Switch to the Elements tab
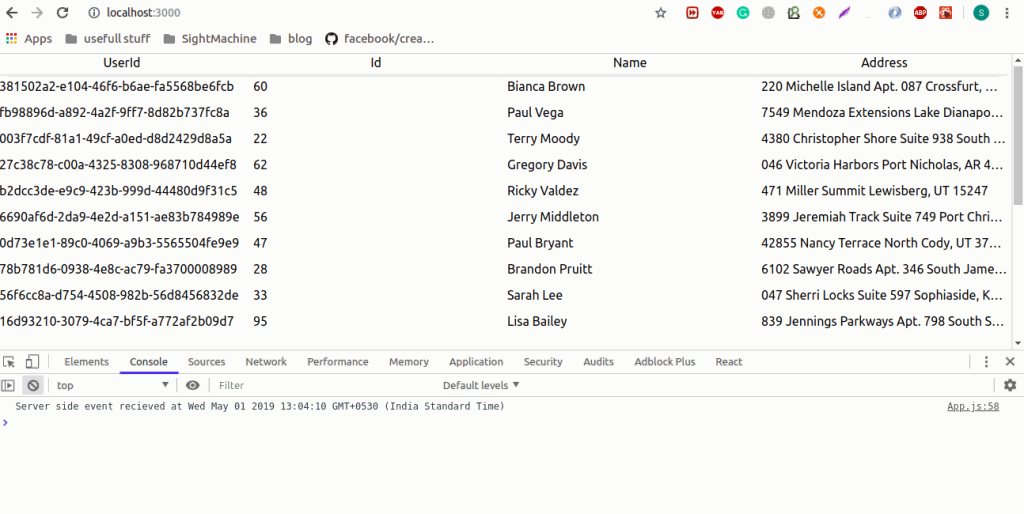The height and width of the screenshot is (514, 1024). [x=86, y=362]
